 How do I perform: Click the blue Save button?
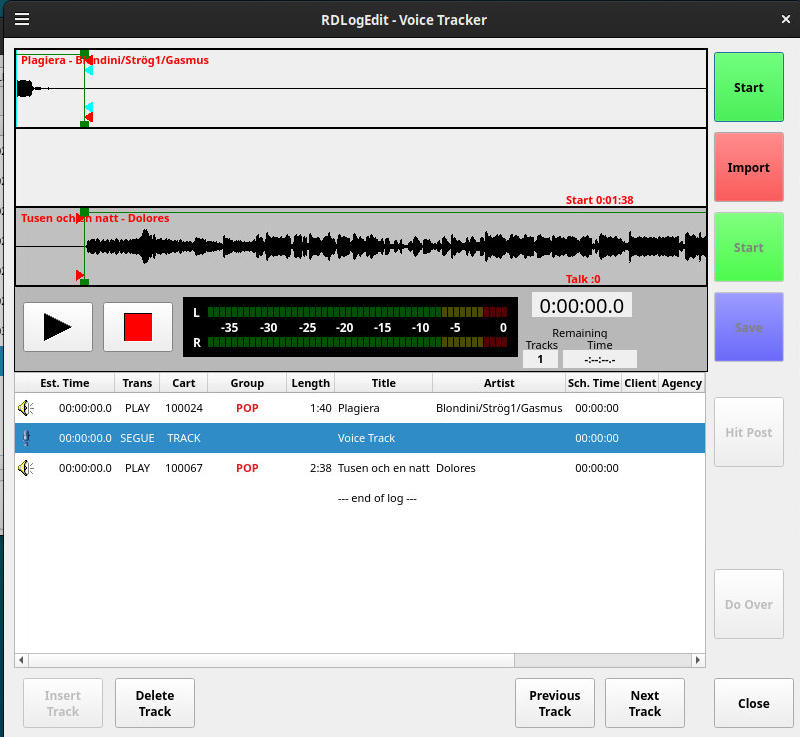click(x=748, y=327)
